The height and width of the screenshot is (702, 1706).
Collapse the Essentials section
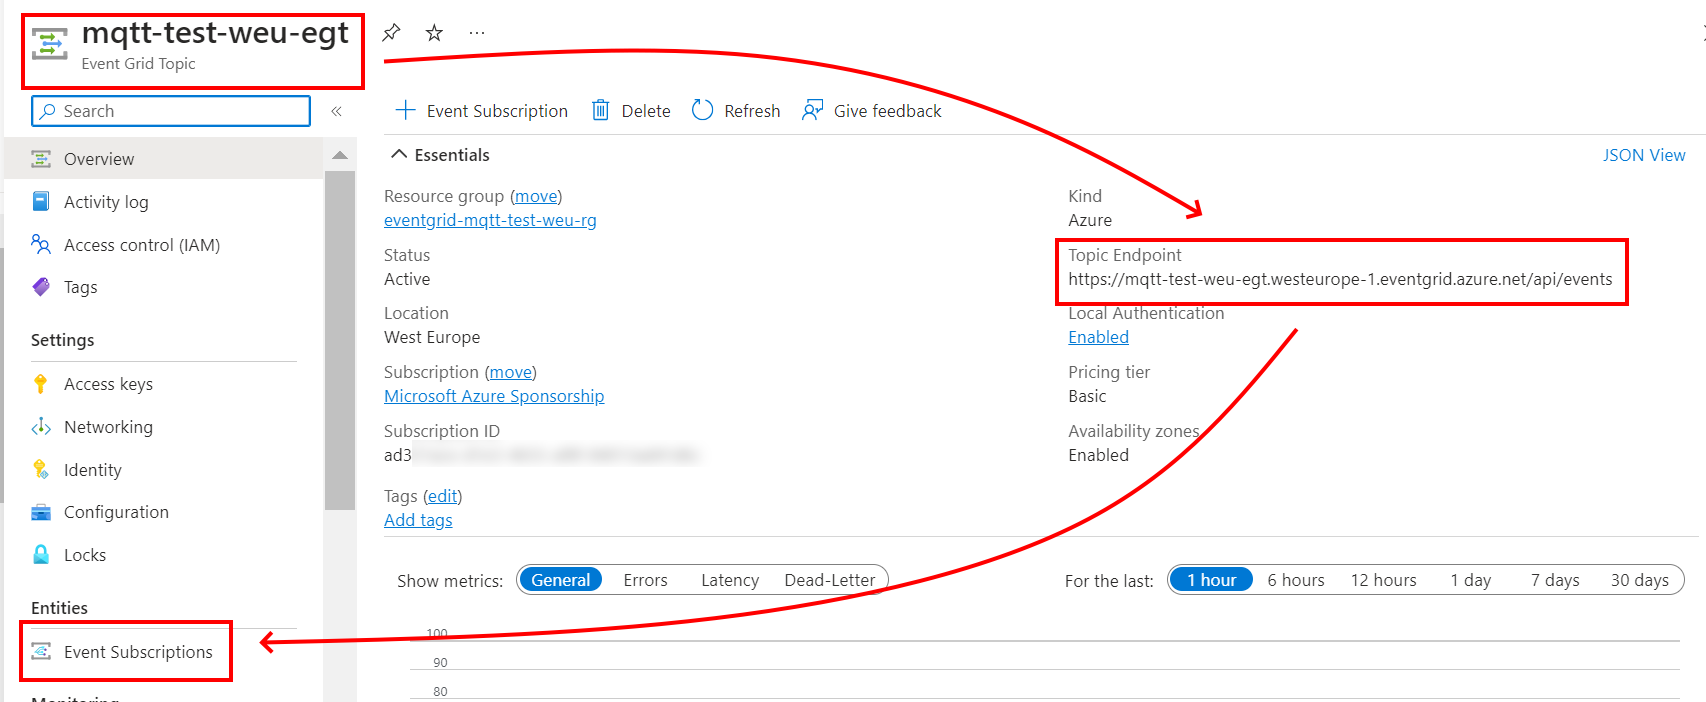pos(399,155)
